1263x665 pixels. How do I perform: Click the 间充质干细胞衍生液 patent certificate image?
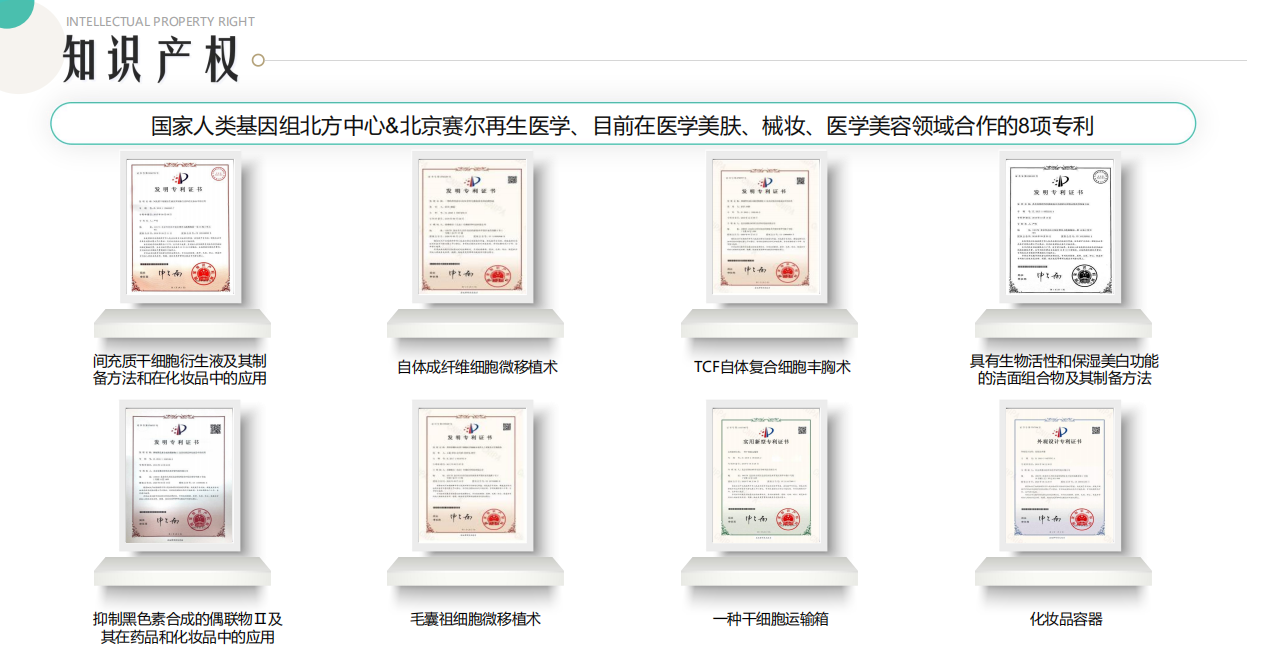(x=181, y=227)
